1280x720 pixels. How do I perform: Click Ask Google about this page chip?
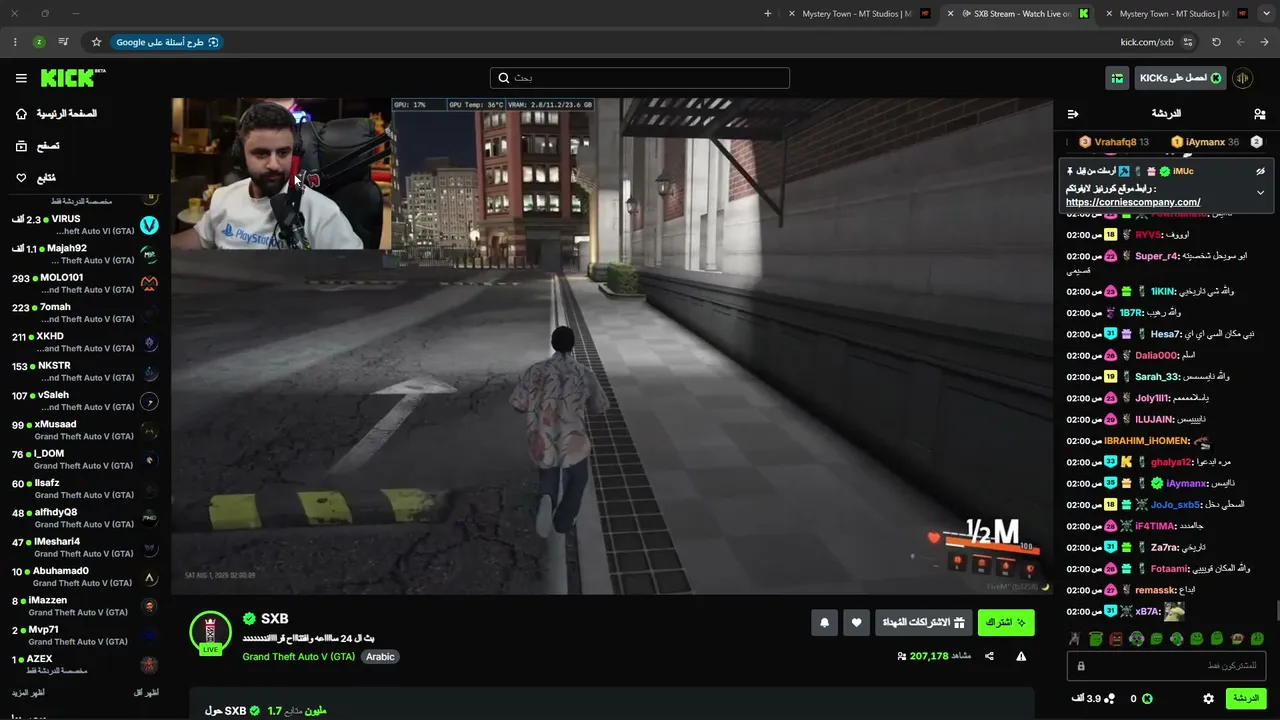(x=167, y=42)
